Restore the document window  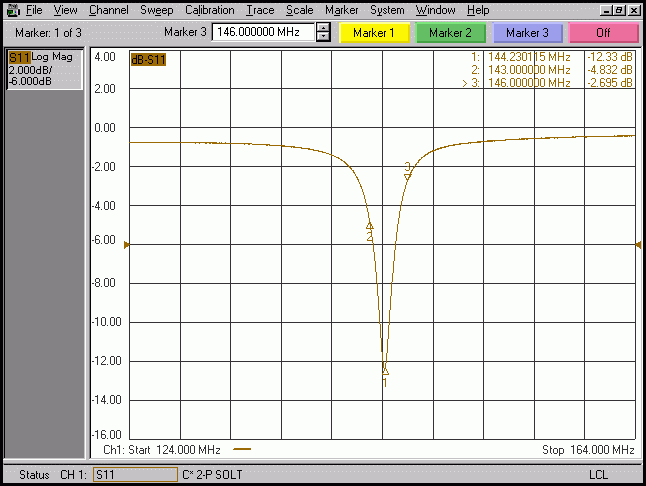tap(619, 10)
